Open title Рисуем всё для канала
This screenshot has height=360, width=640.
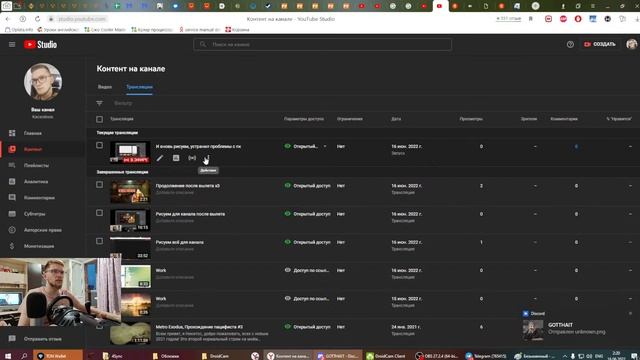pyautogui.click(x=180, y=242)
